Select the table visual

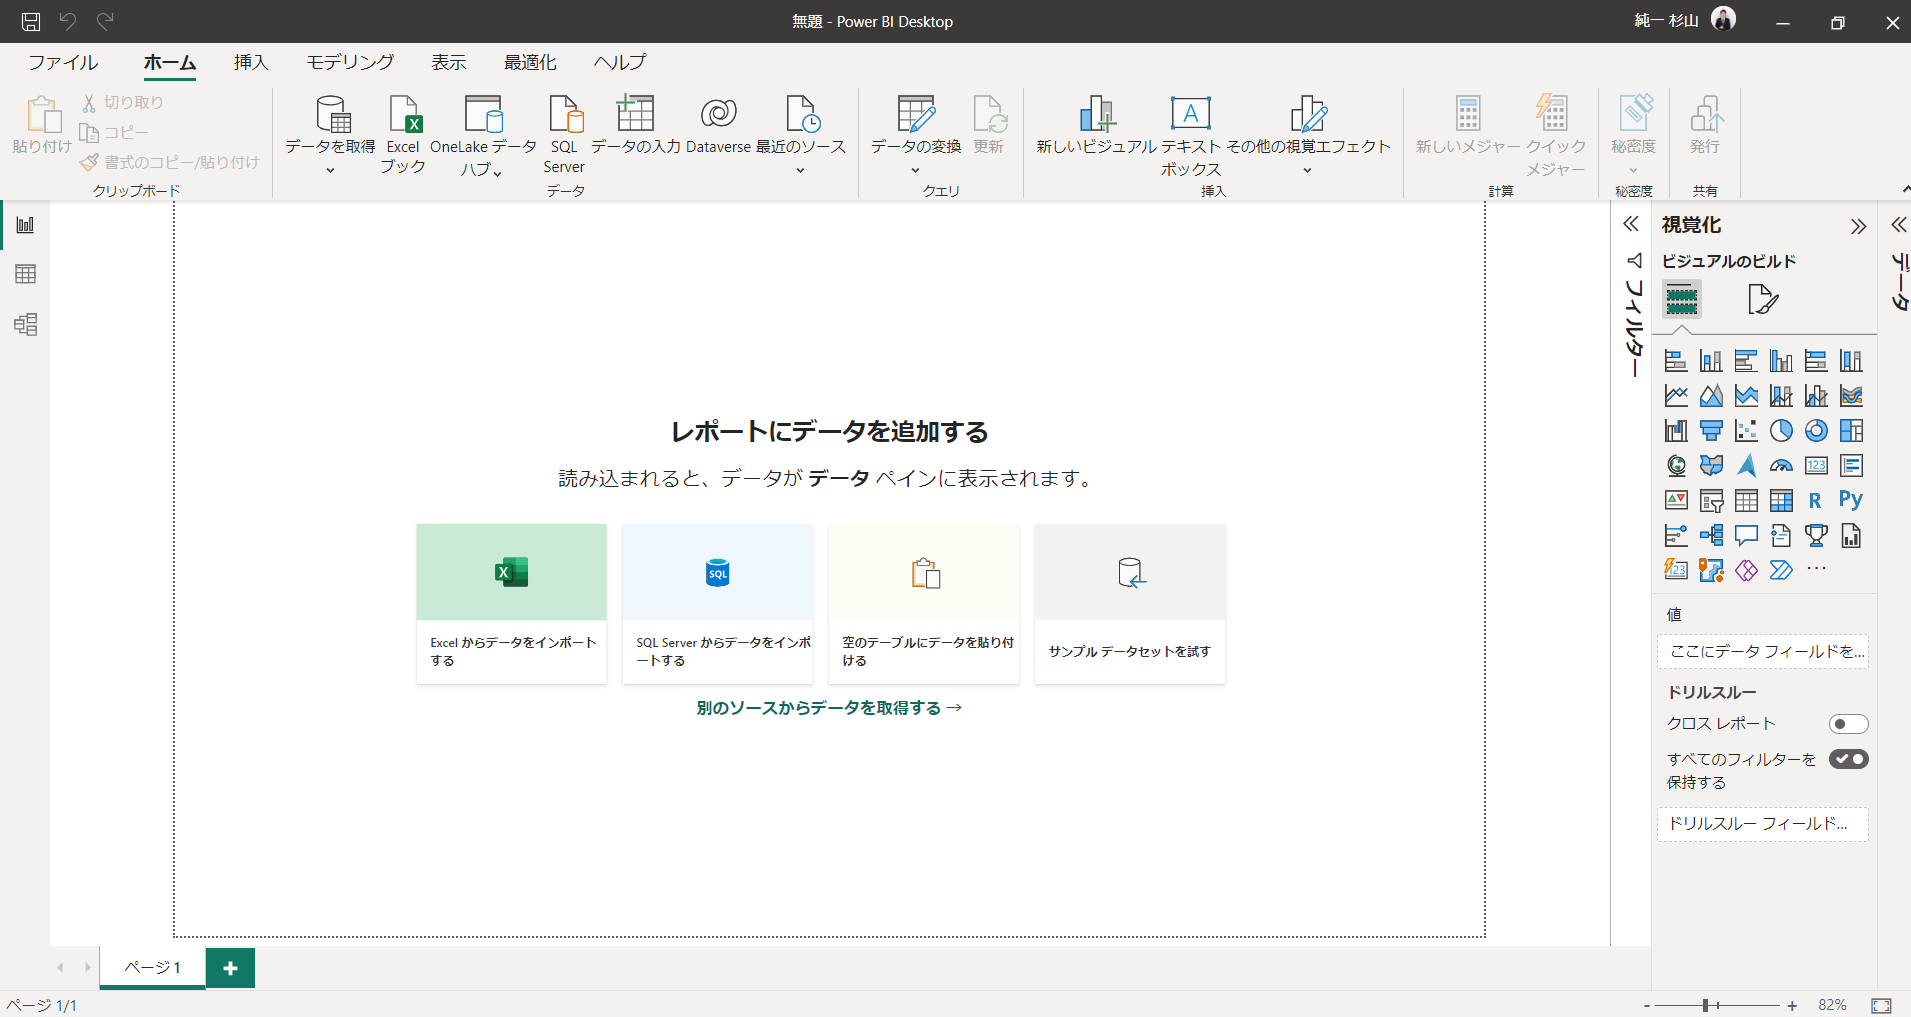1746,501
